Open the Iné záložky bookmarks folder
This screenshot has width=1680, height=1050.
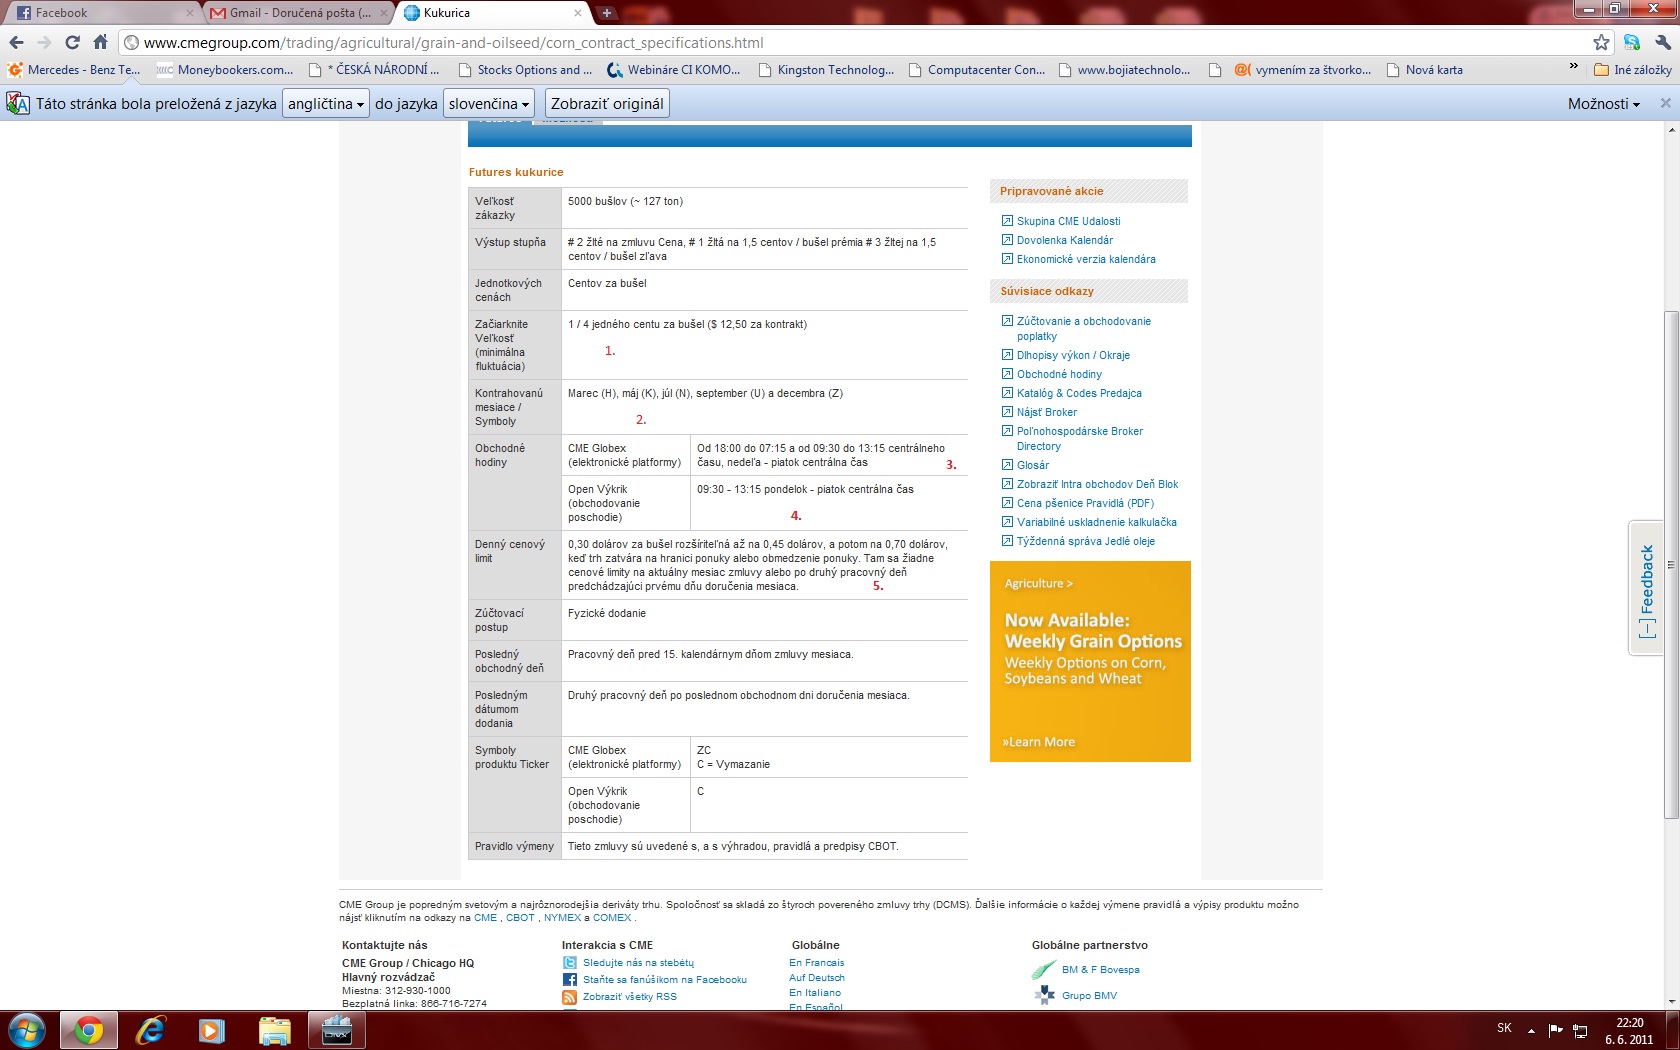[x=1633, y=70]
